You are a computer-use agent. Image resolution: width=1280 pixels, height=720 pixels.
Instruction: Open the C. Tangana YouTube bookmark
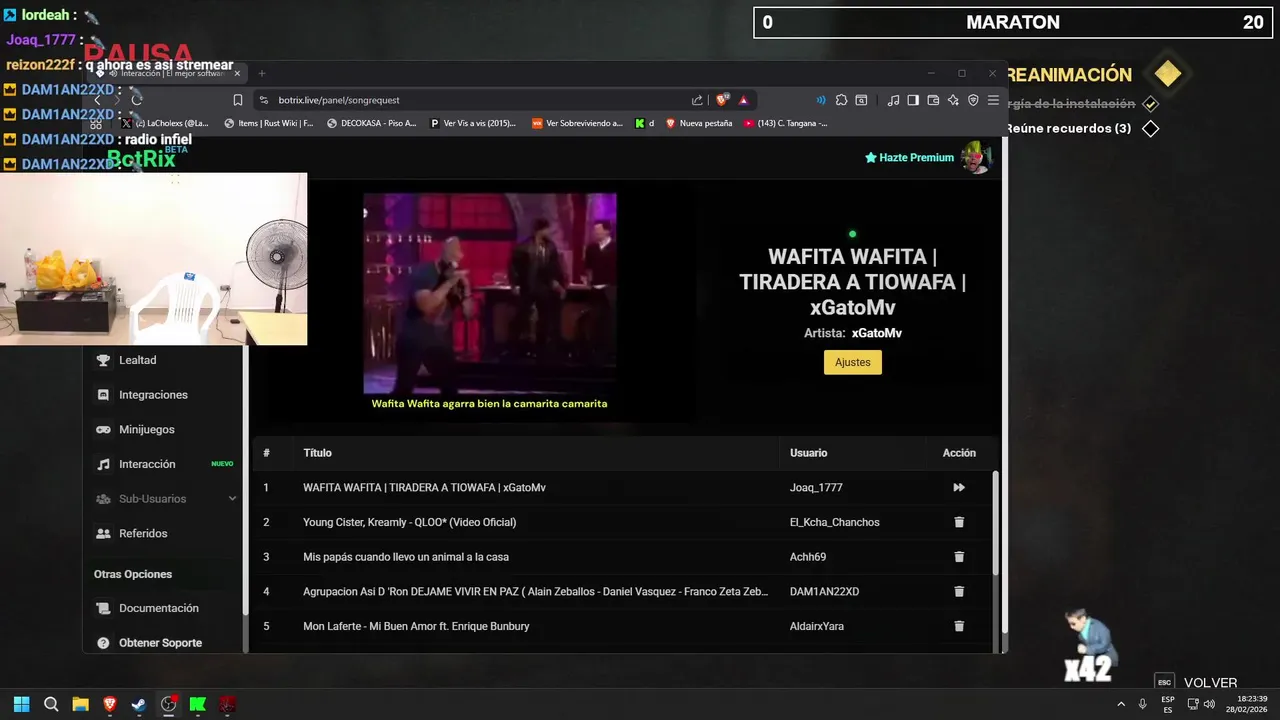786,123
